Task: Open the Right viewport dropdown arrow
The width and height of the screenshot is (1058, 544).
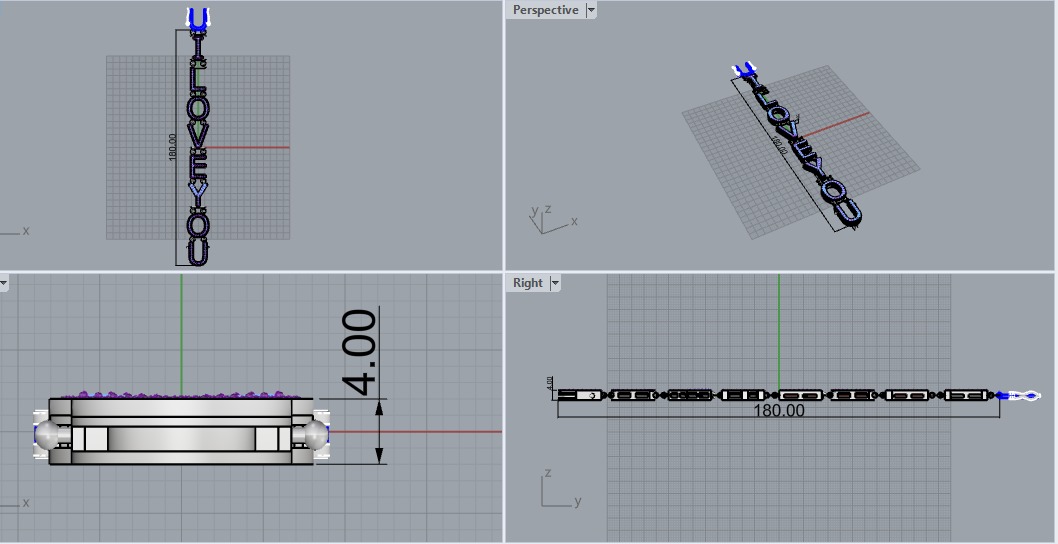Action: (555, 283)
